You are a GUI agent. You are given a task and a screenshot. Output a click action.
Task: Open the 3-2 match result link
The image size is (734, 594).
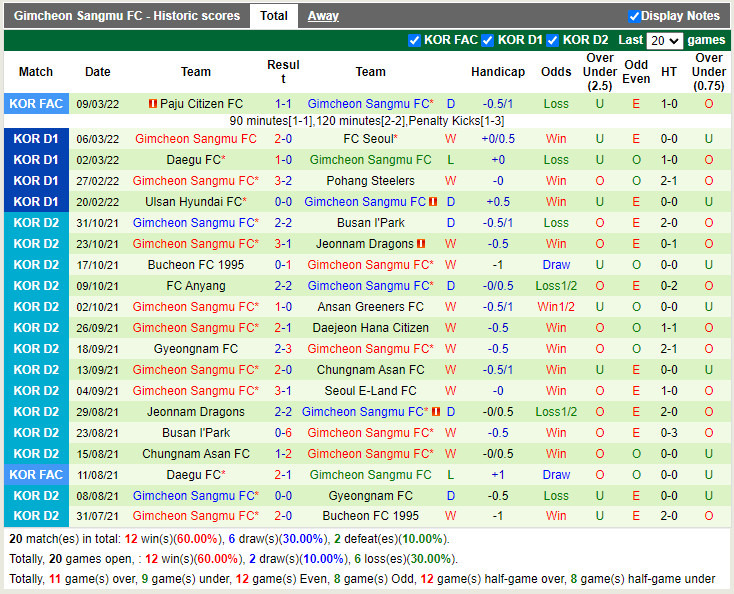pyautogui.click(x=283, y=181)
